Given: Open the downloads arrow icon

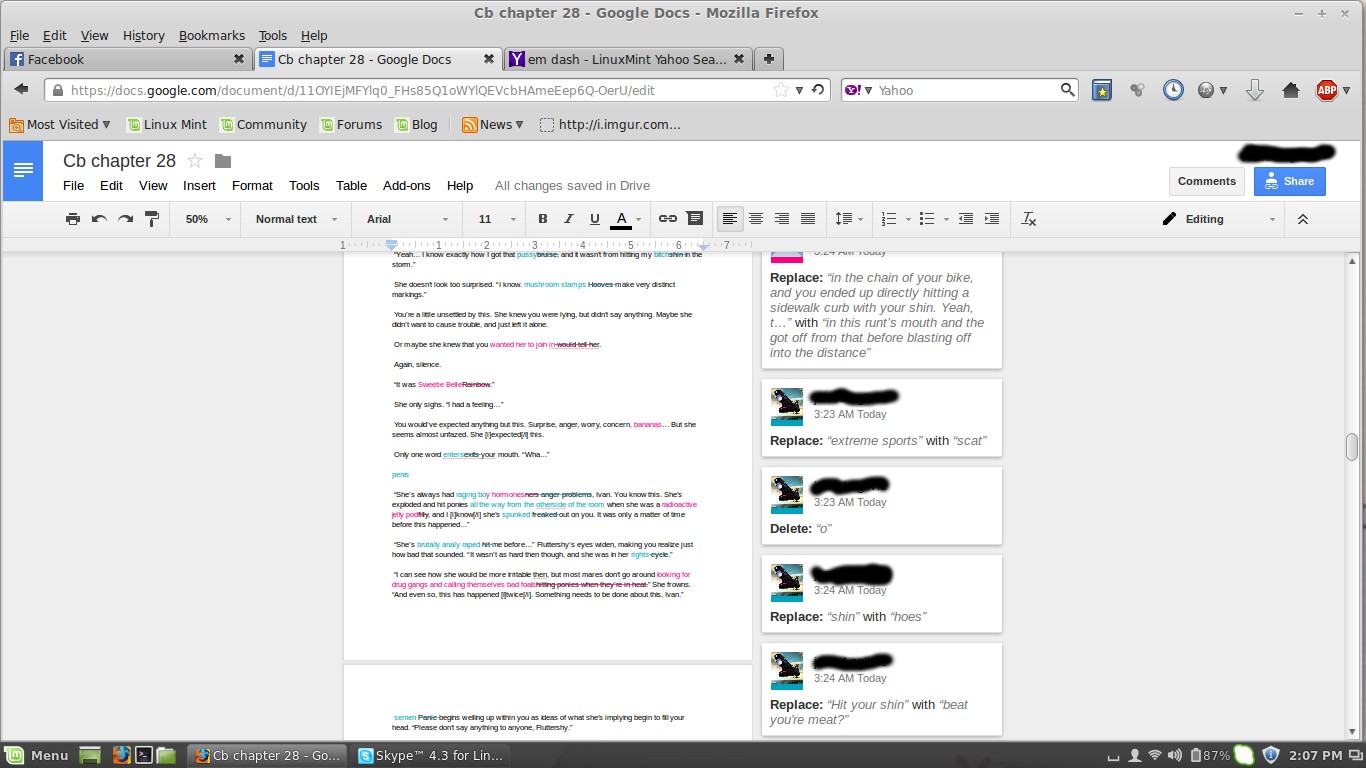Looking at the screenshot, I should click(1255, 90).
